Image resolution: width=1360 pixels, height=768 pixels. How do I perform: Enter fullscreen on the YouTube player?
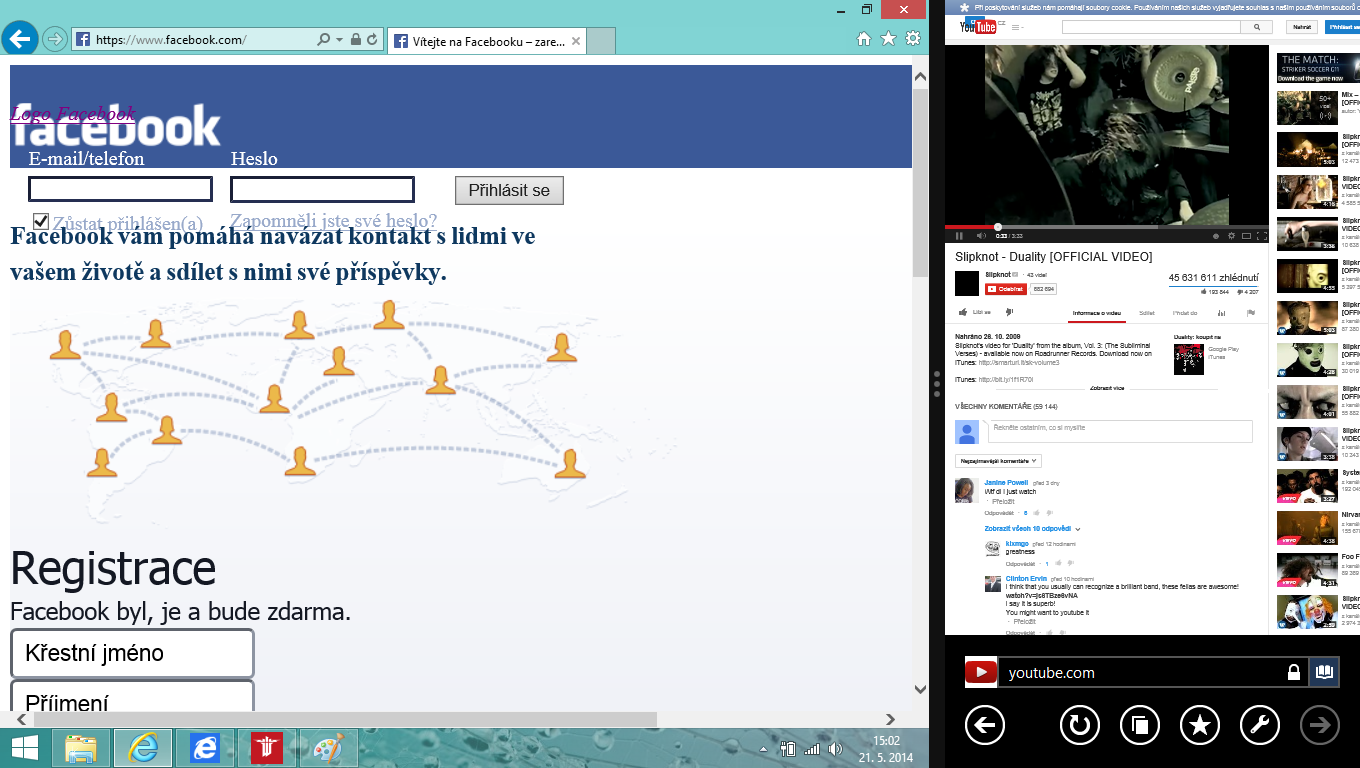[x=1261, y=236]
